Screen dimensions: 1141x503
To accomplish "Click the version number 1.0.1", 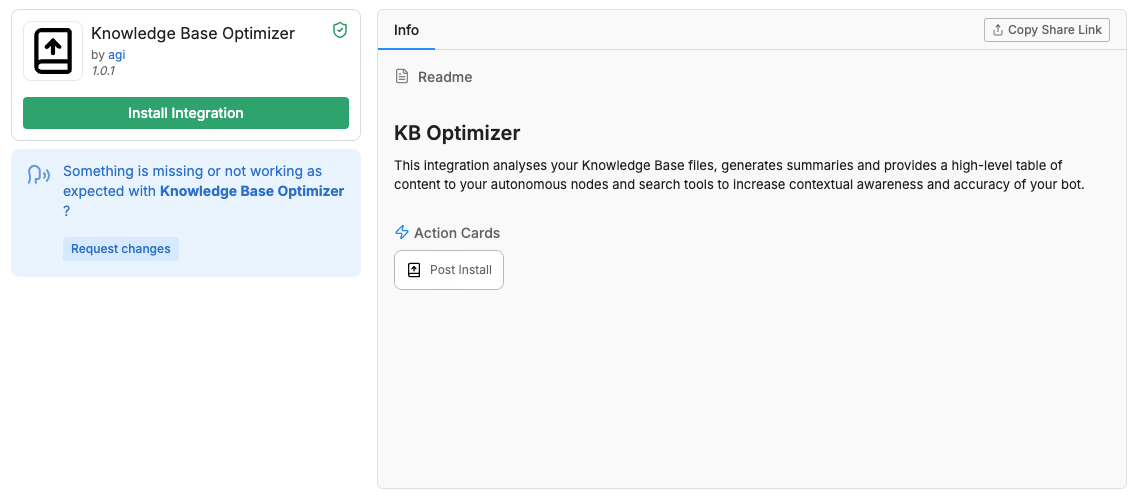I will 103,71.
